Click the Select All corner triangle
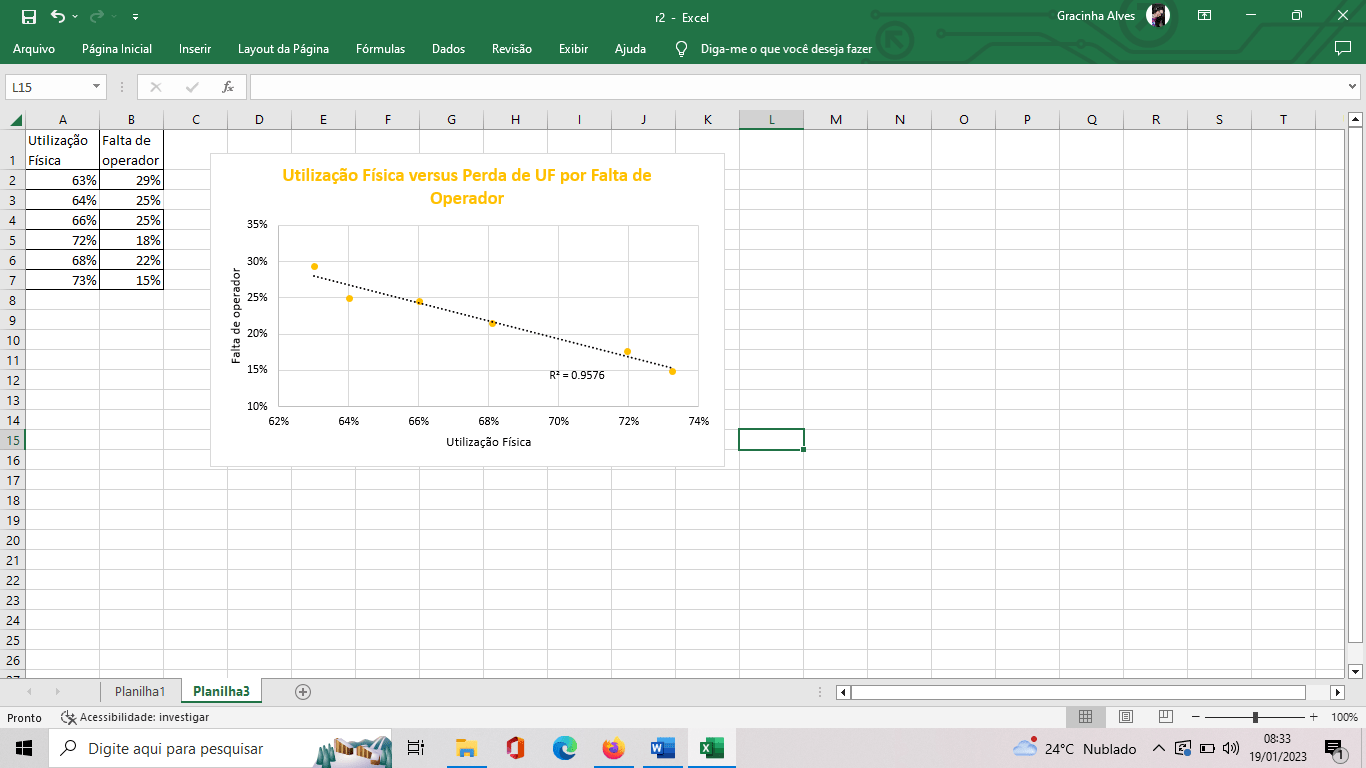The image size is (1366, 768). click(x=16, y=120)
